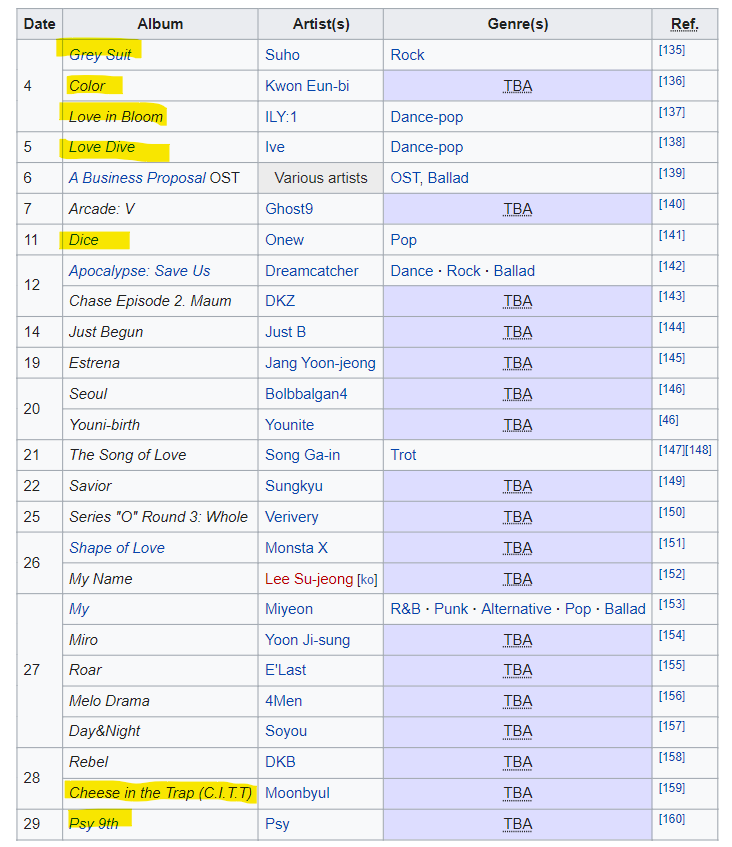Open the Love Dive album link
The image size is (732, 847).
[x=102, y=147]
